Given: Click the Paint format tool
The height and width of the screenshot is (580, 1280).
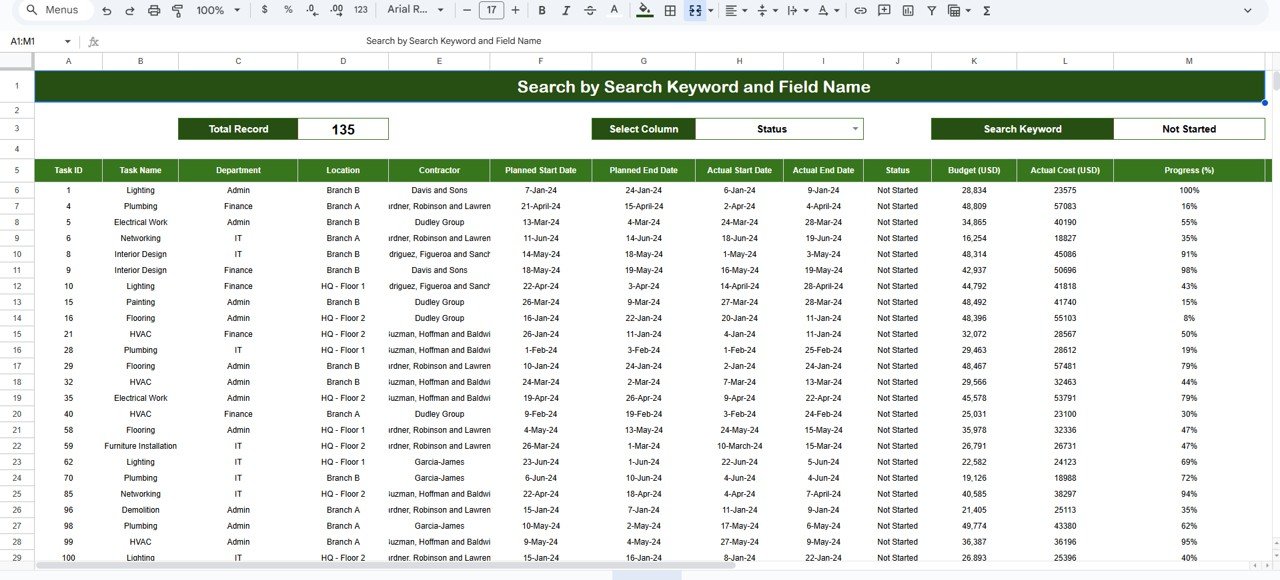Looking at the screenshot, I should coord(178,10).
